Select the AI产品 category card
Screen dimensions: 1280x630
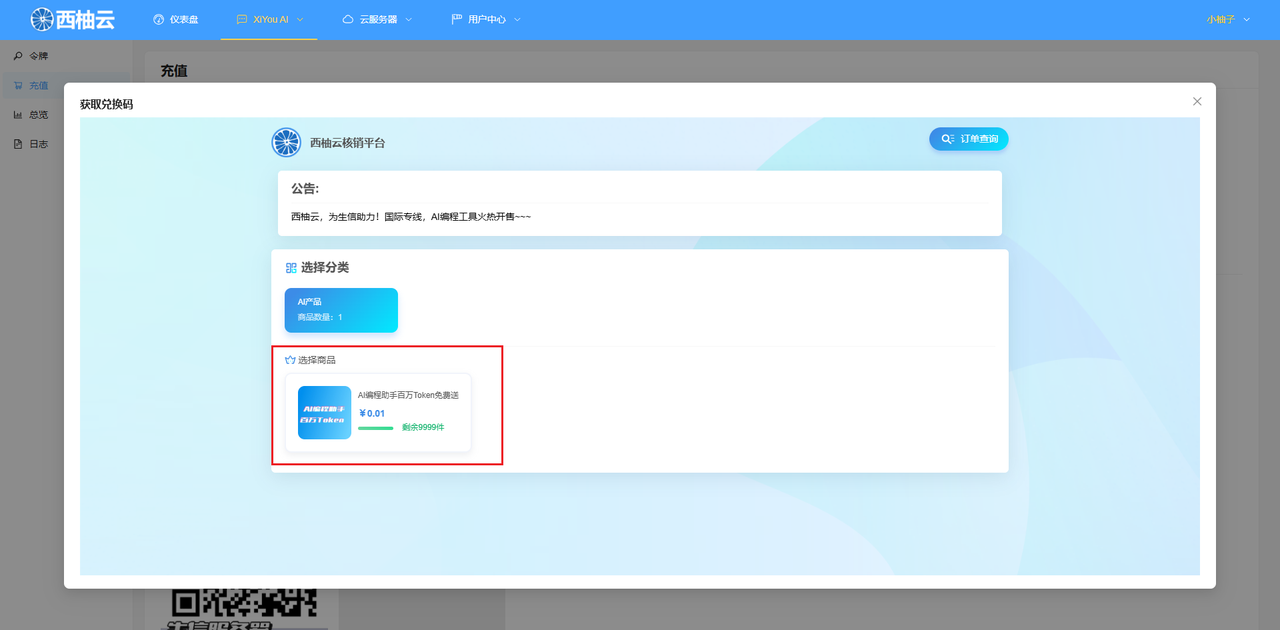[x=341, y=310]
